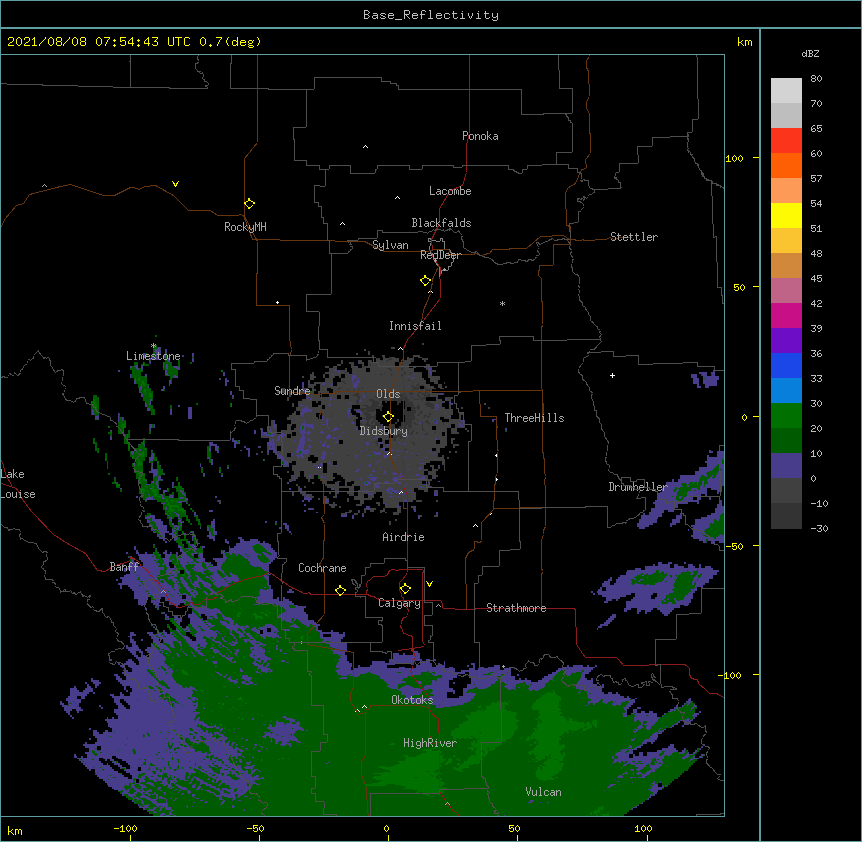
Task: Click the Strathmore town label
Action: (x=516, y=608)
